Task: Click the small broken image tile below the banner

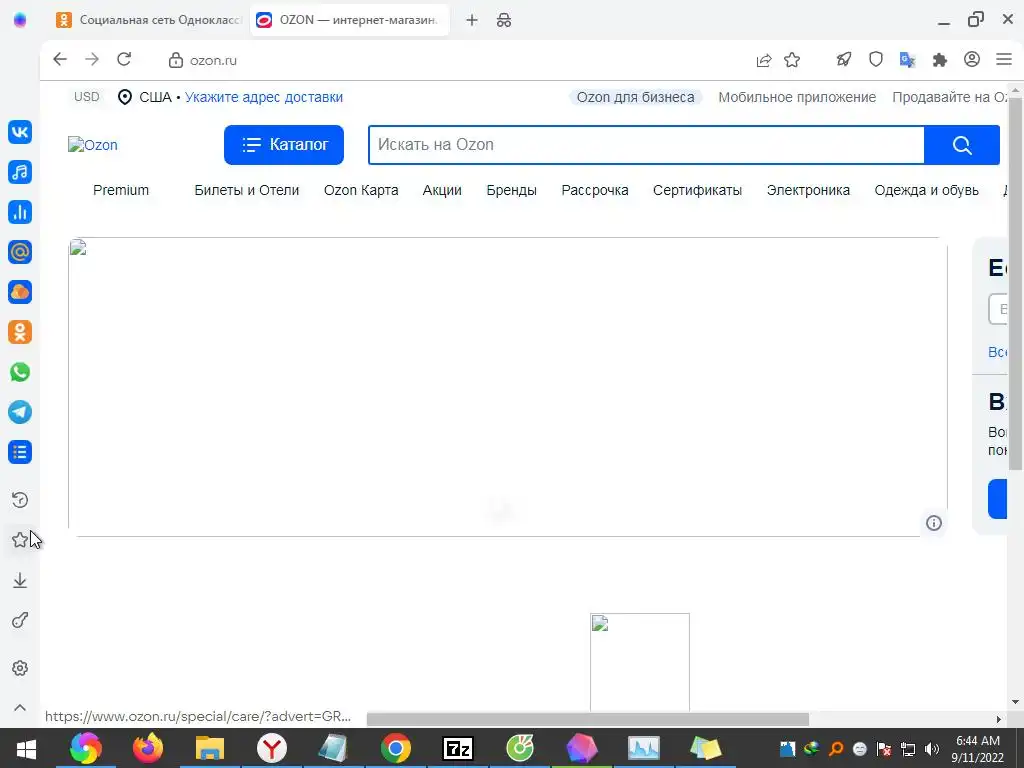Action: (x=639, y=662)
